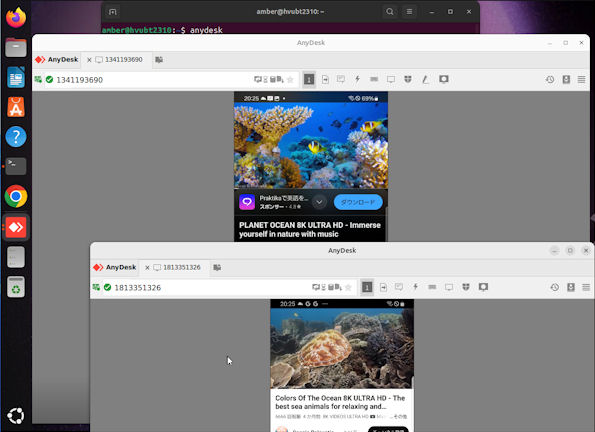Click the sea turtle video thumbnail
The image size is (595, 432).
point(342,348)
